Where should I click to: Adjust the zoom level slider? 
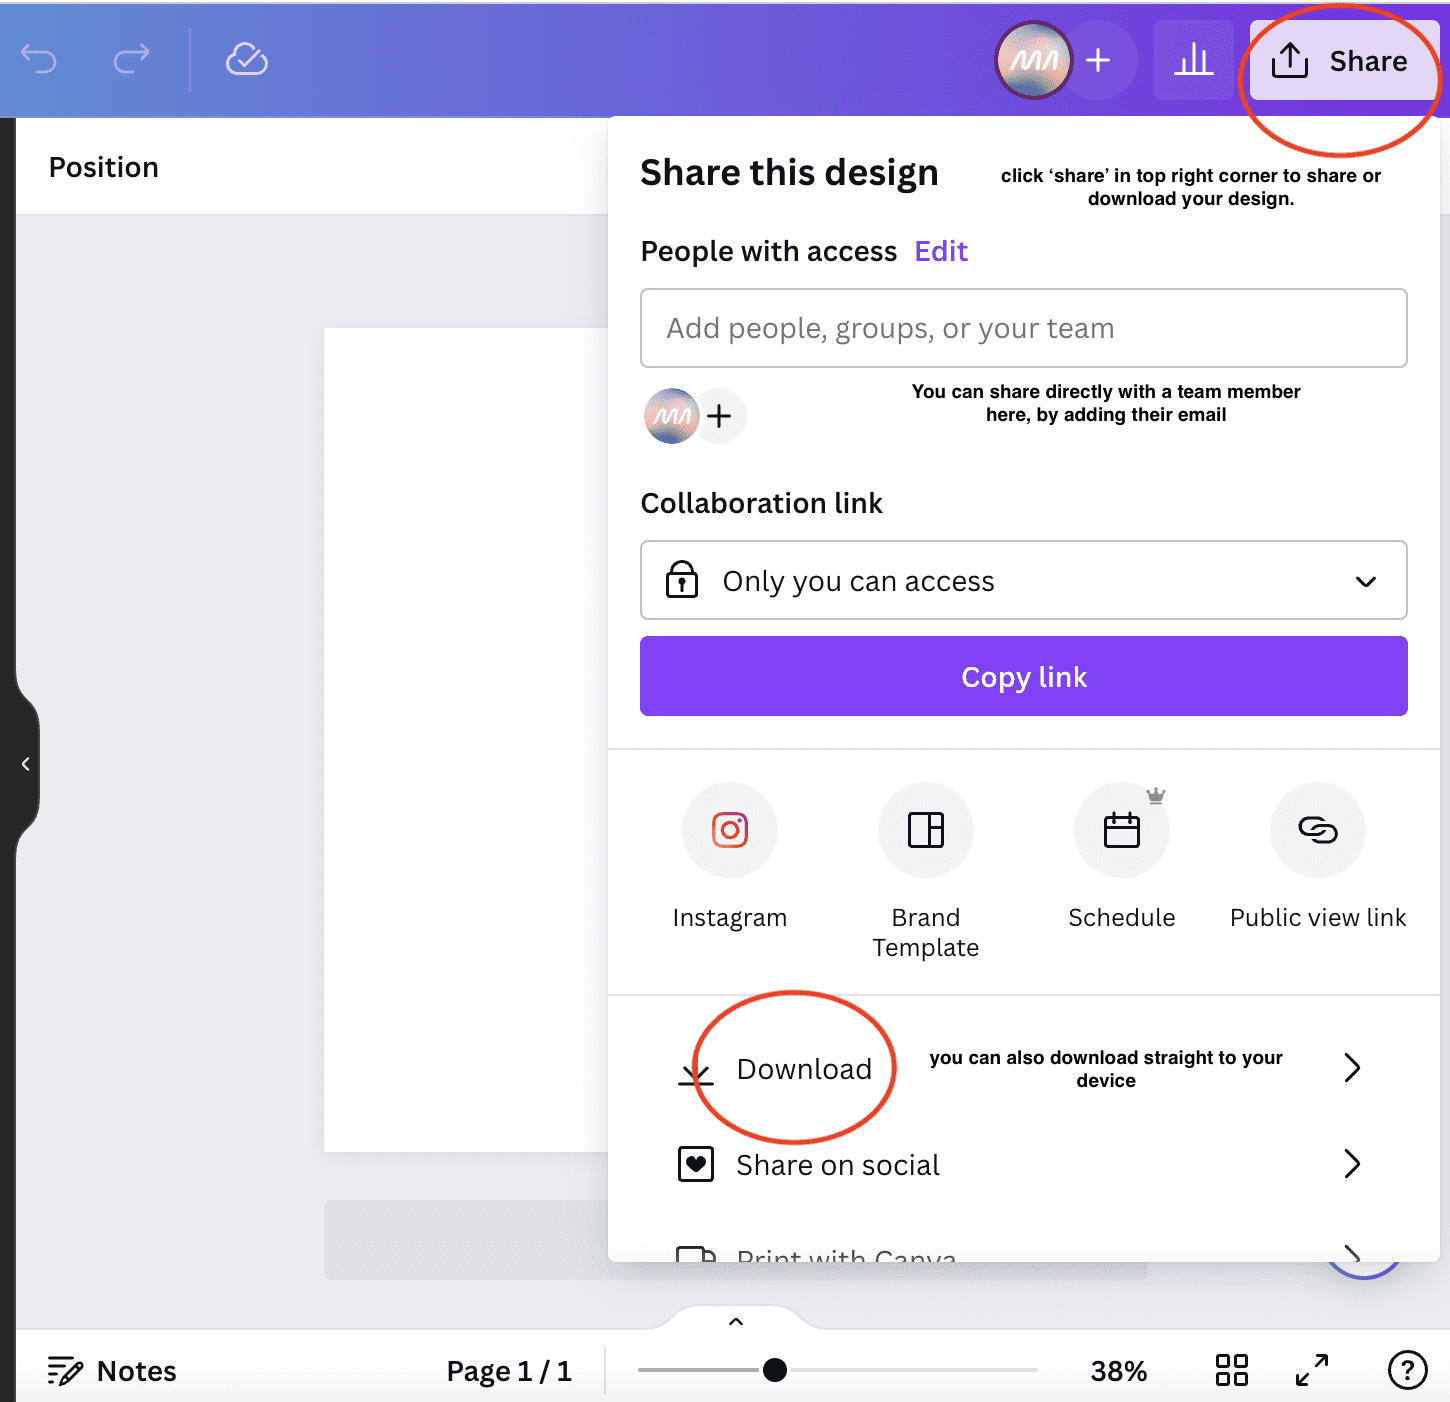pyautogui.click(x=775, y=1370)
